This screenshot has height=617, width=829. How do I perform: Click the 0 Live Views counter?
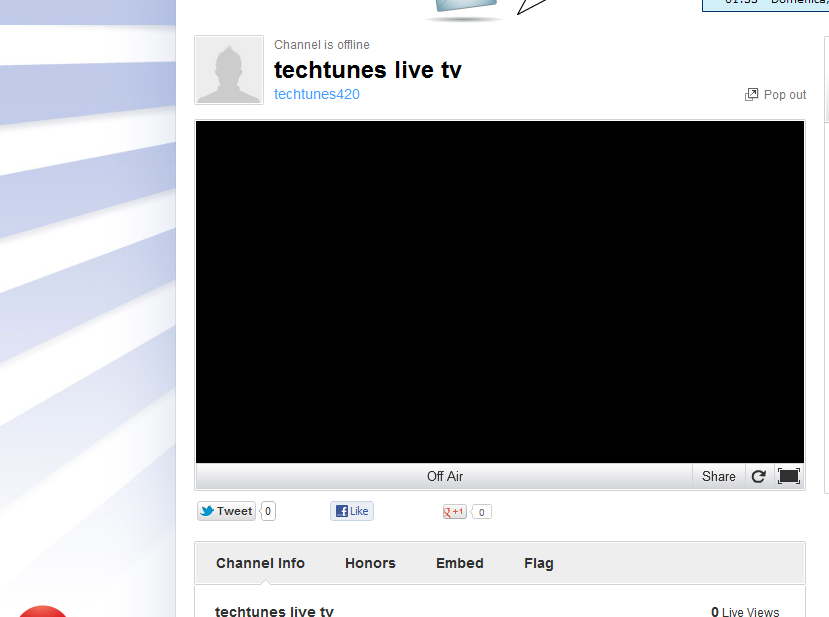tap(744, 612)
